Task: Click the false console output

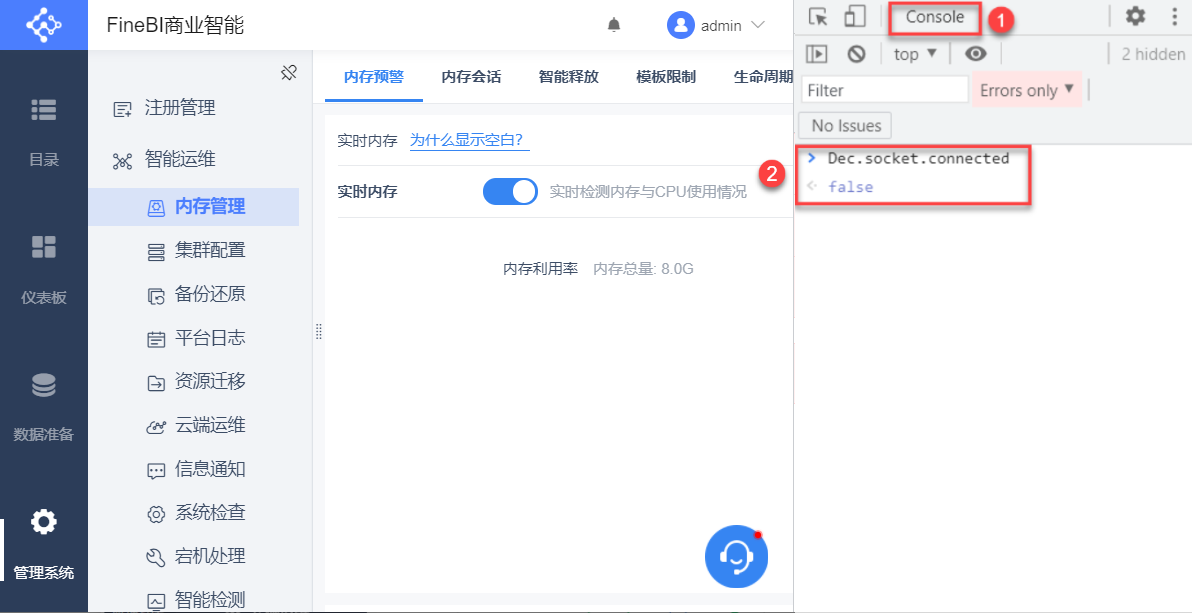Action: (x=850, y=186)
